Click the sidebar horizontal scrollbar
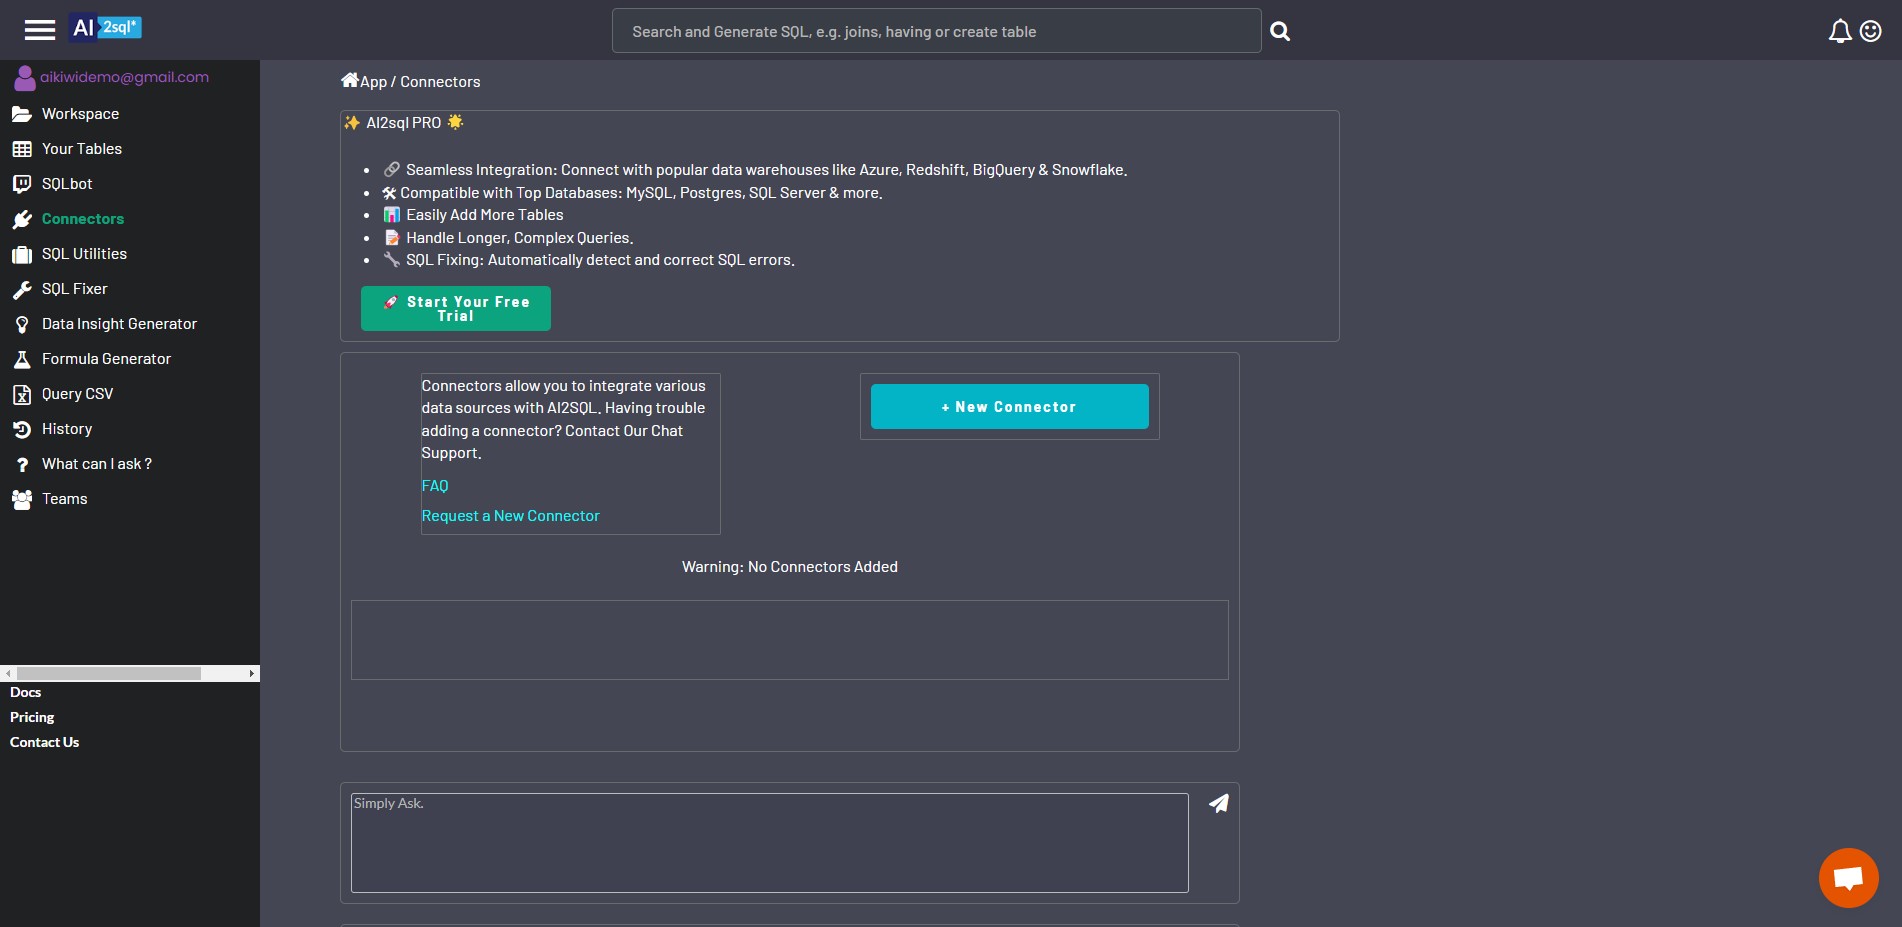 109,674
